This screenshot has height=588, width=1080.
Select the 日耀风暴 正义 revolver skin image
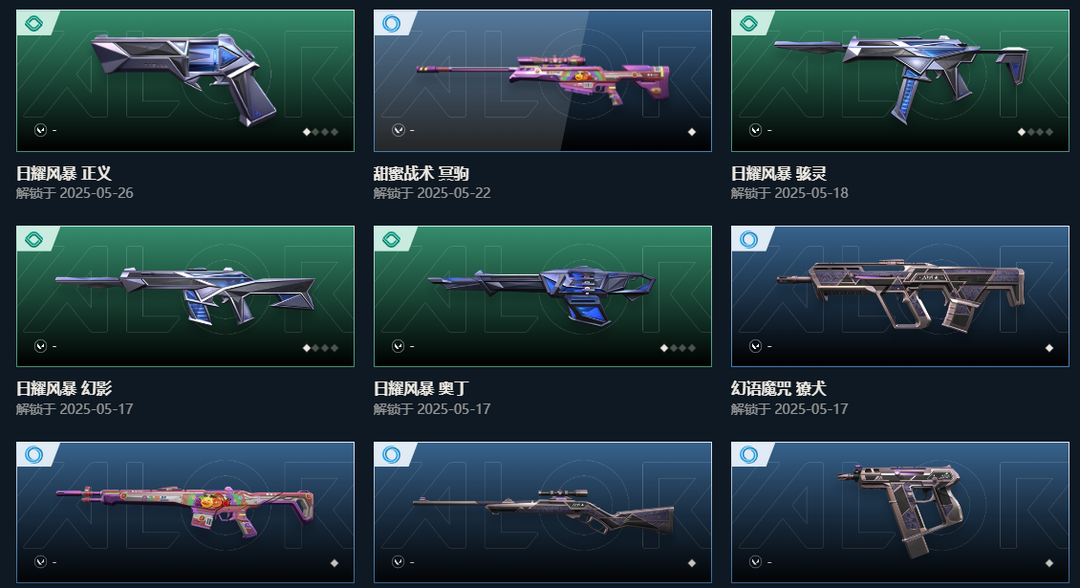click(185, 81)
